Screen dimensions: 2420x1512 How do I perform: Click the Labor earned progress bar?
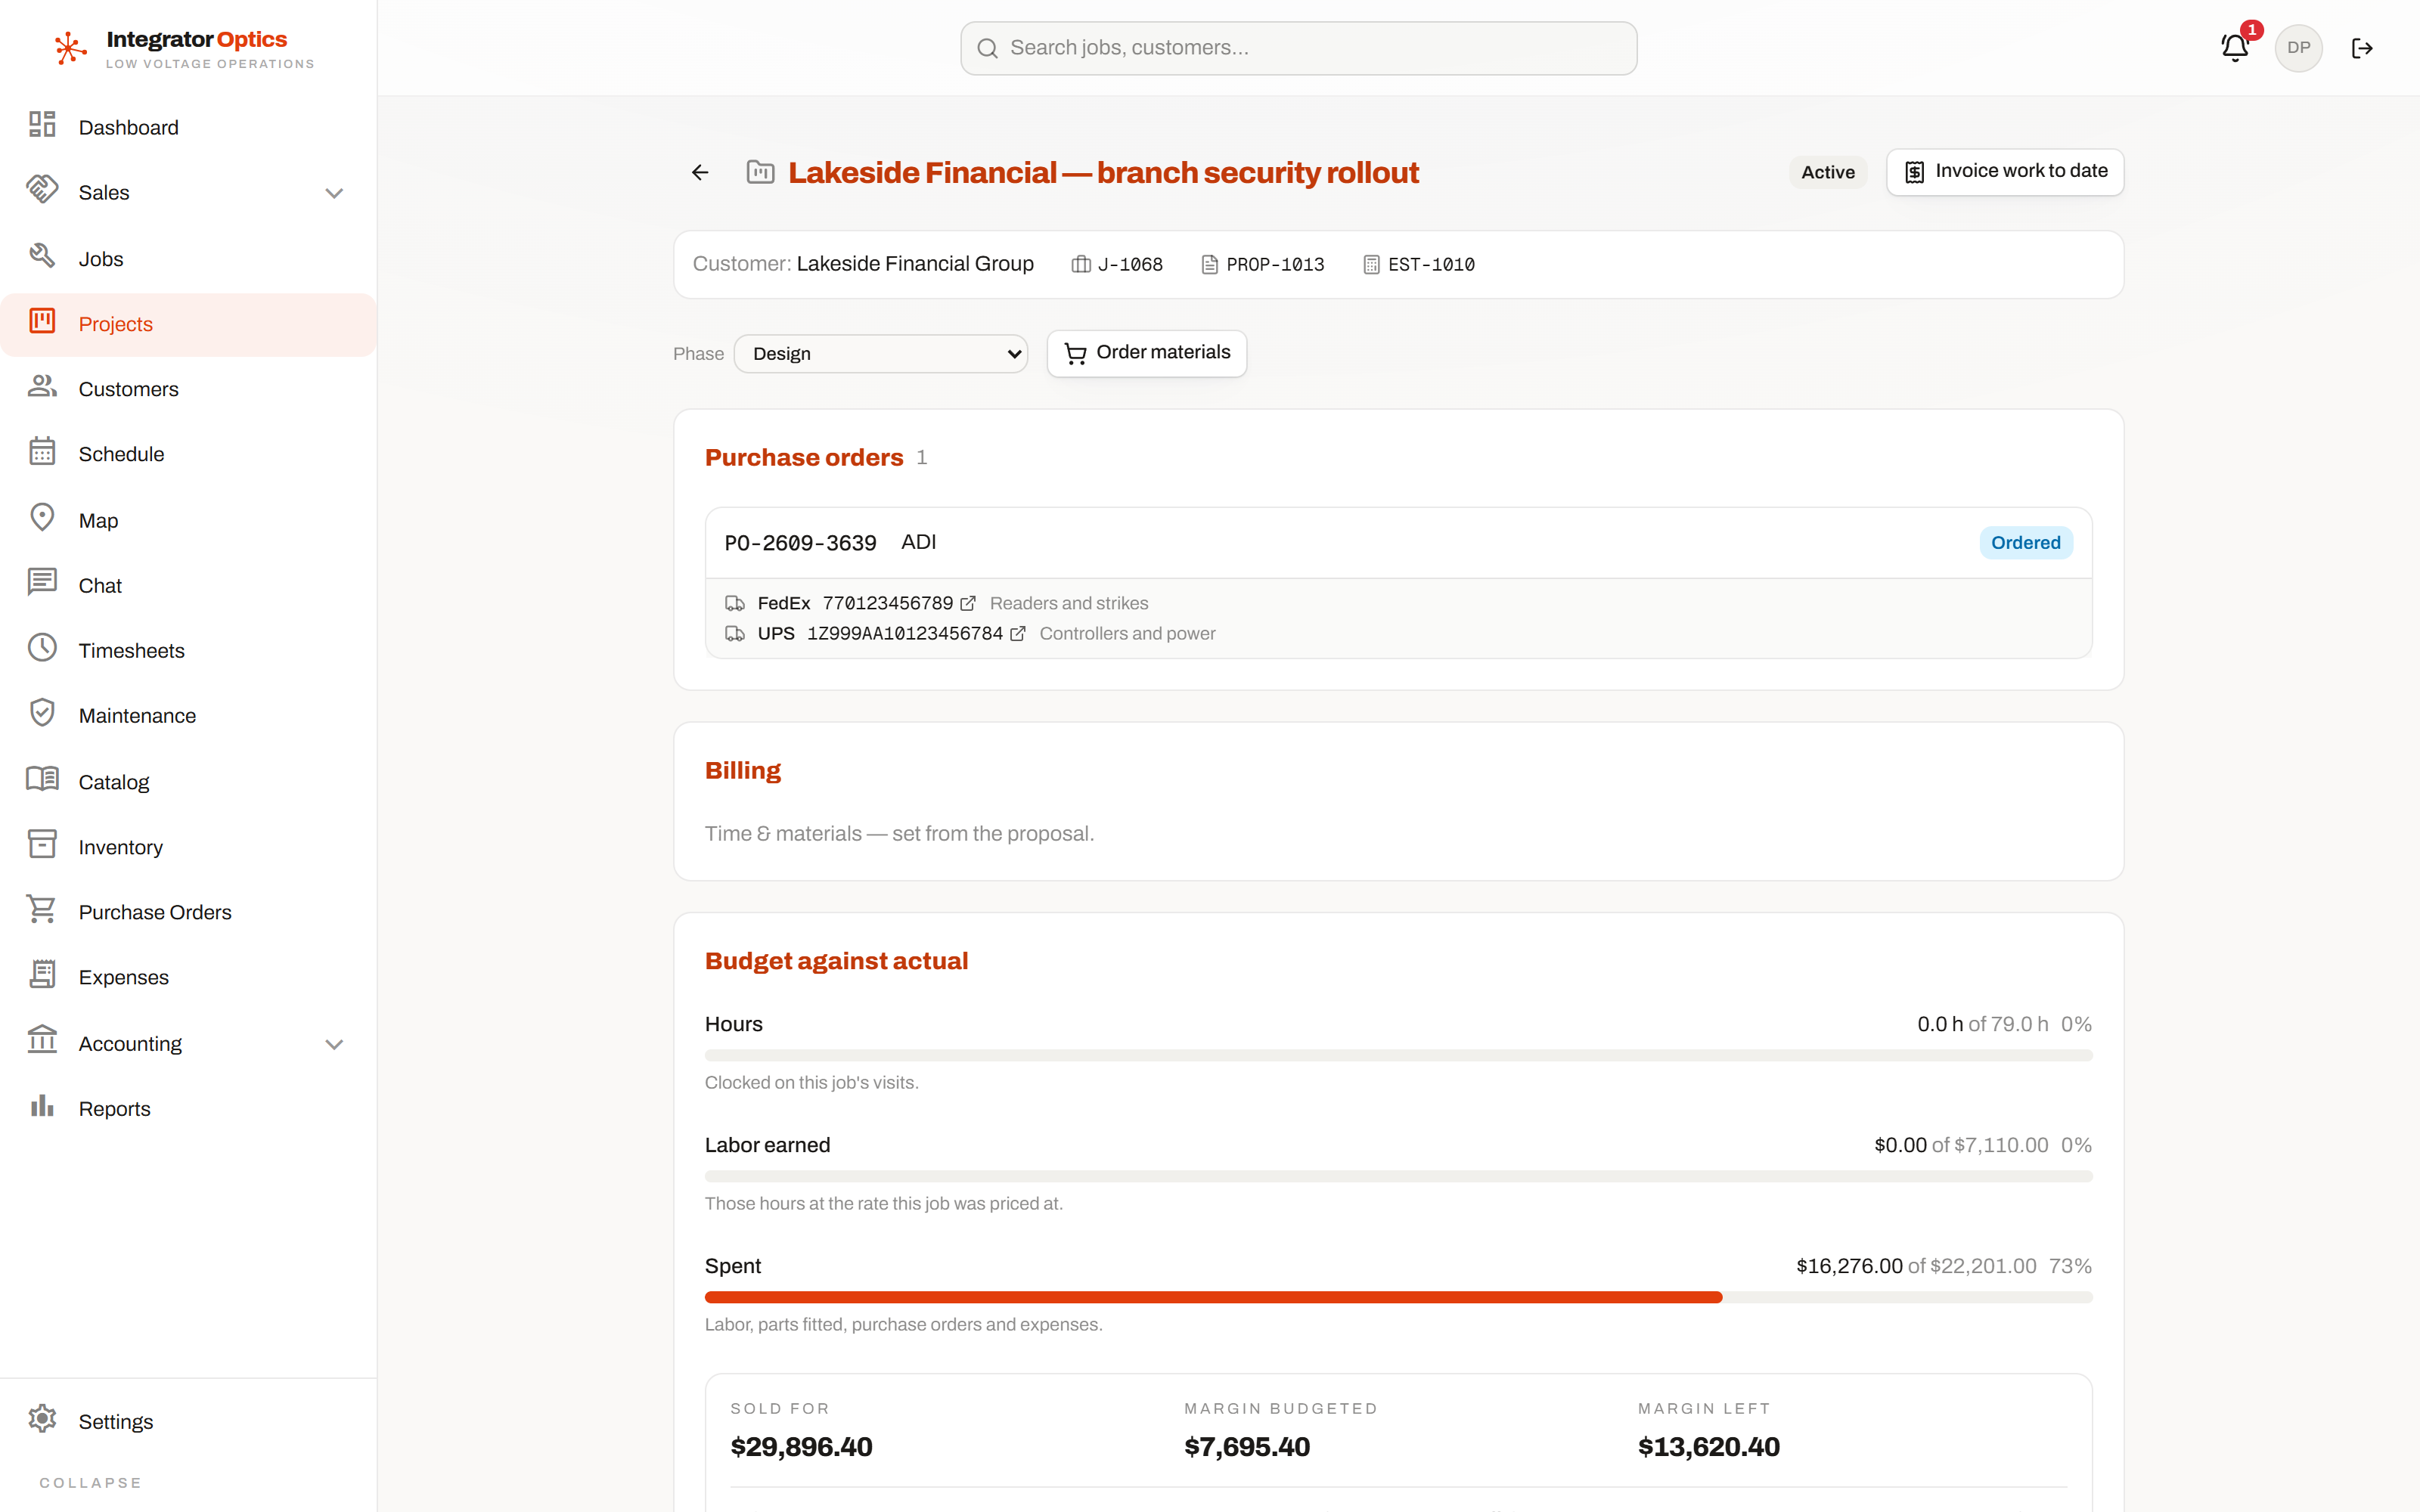click(1398, 1176)
